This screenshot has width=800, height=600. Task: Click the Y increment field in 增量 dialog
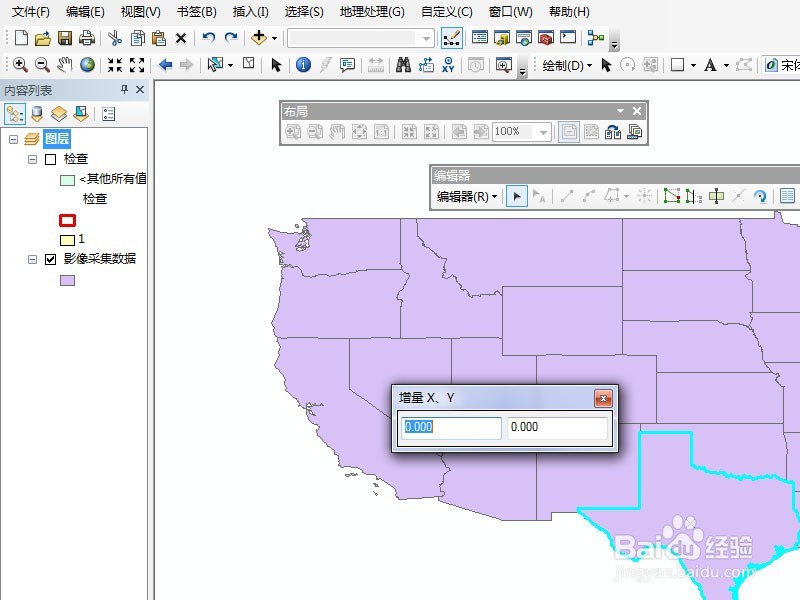557,428
